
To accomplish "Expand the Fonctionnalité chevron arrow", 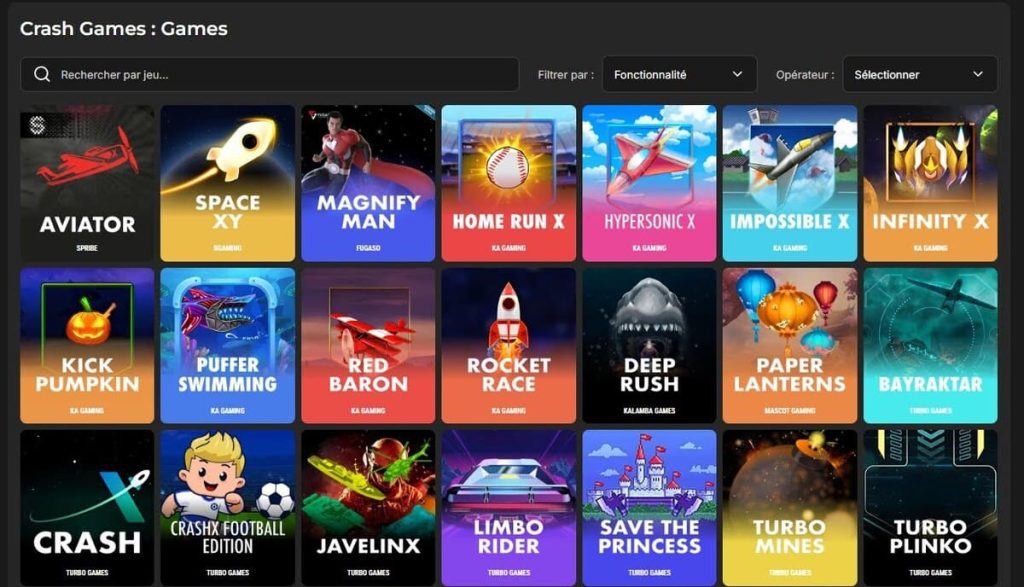I will (x=737, y=74).
